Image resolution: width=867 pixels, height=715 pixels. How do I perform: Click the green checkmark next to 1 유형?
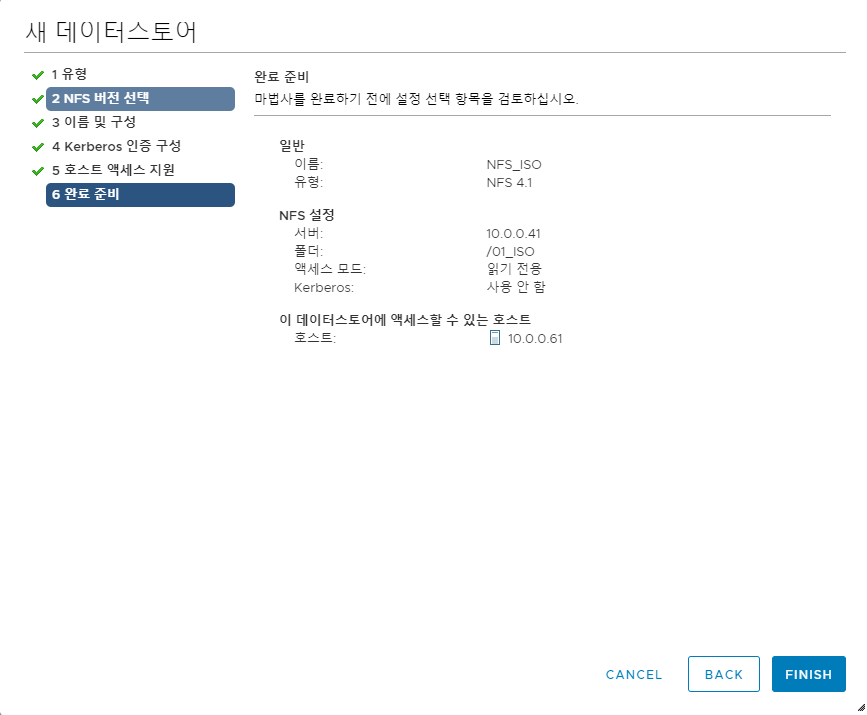[x=38, y=75]
